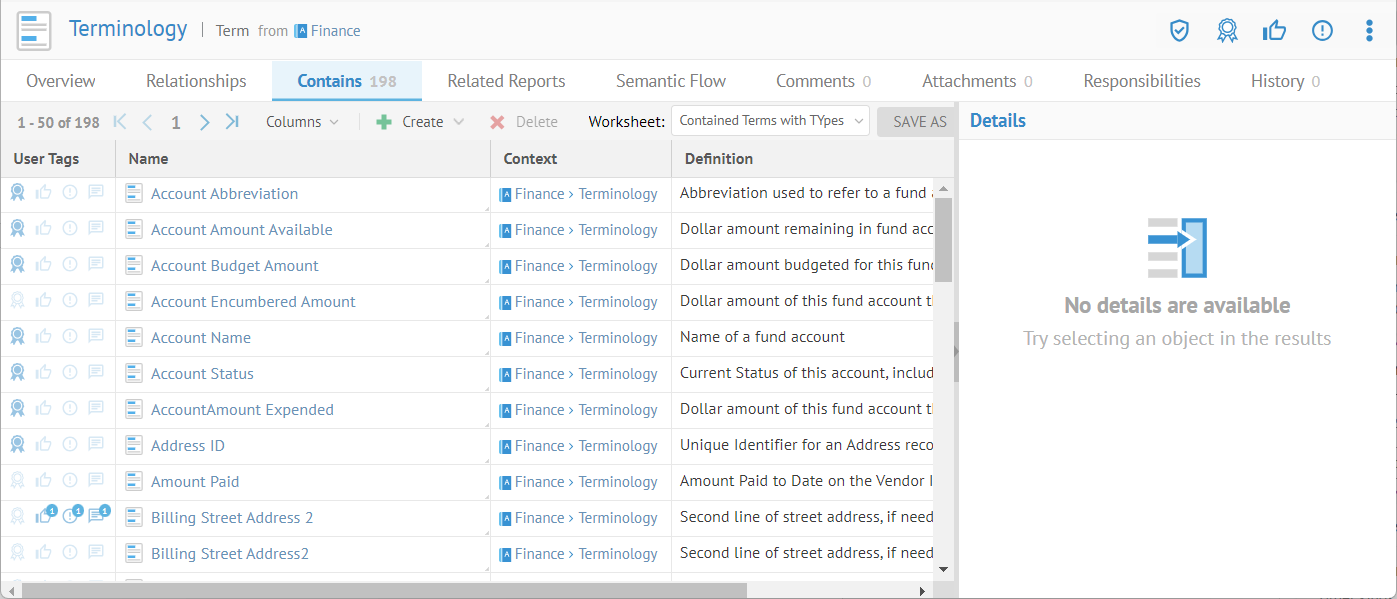Click the SAVE AS button

pos(918,122)
